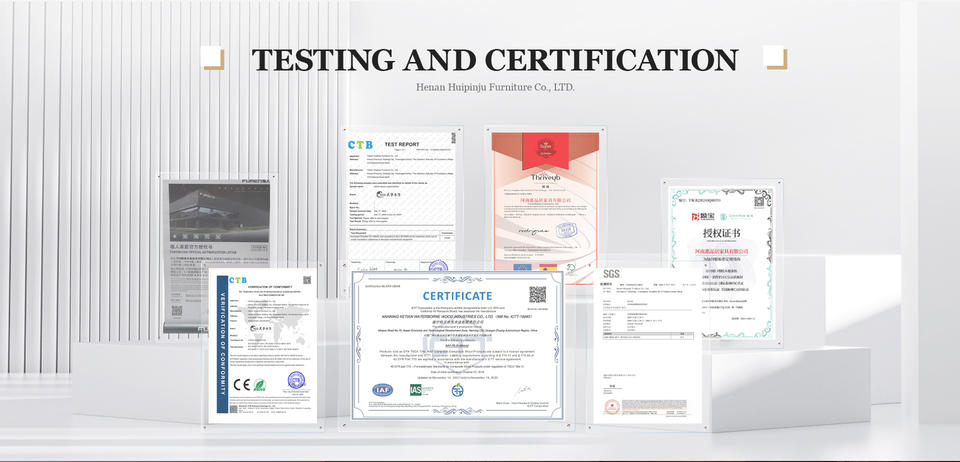Click the CE mark on the conformity certificate
The height and width of the screenshot is (462, 960).
(x=241, y=385)
